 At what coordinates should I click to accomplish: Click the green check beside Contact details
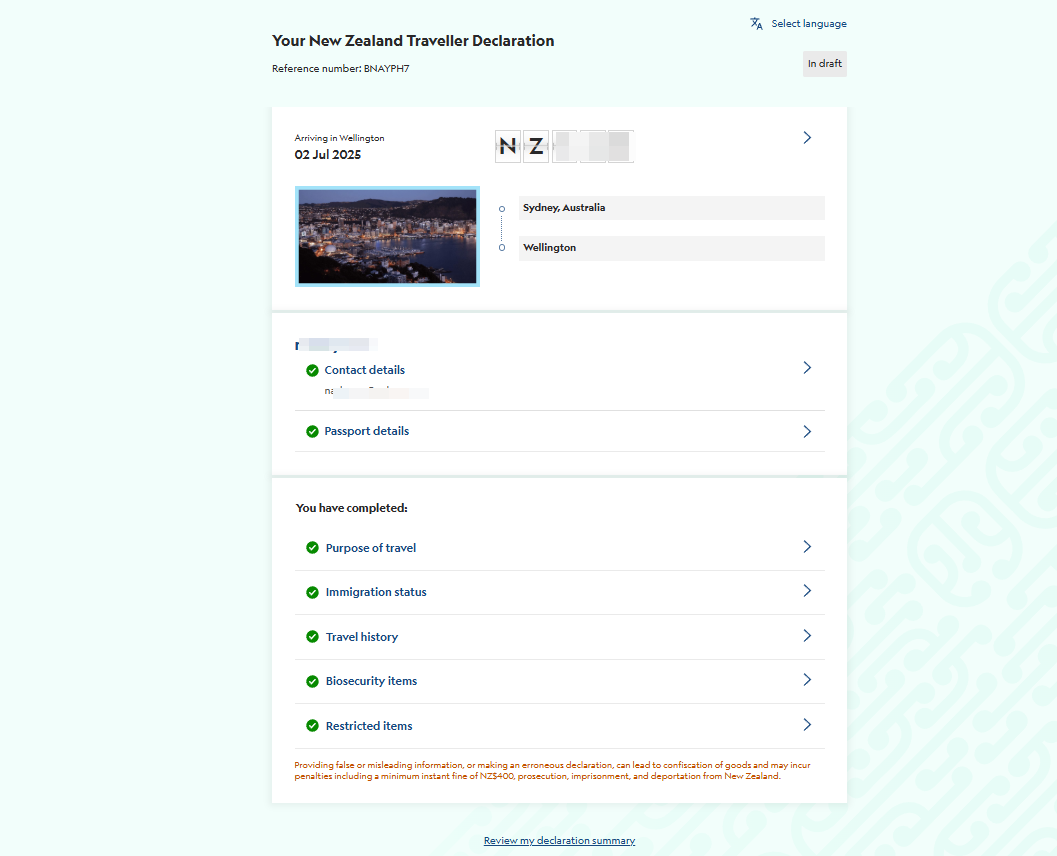click(x=312, y=370)
